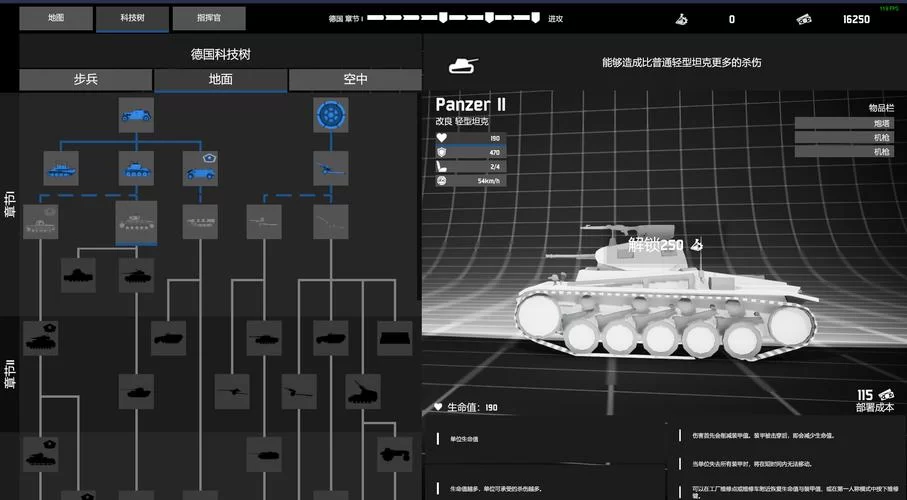Click the first shield marker on the chapter progress bar
The height and width of the screenshot is (500, 907).
443,18
